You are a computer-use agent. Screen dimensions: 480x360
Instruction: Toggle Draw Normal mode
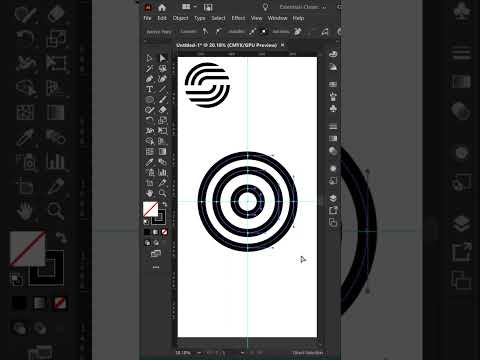147,243
